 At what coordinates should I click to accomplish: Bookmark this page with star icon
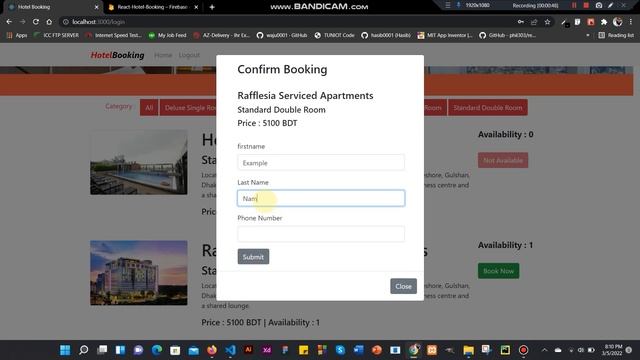coord(547,22)
